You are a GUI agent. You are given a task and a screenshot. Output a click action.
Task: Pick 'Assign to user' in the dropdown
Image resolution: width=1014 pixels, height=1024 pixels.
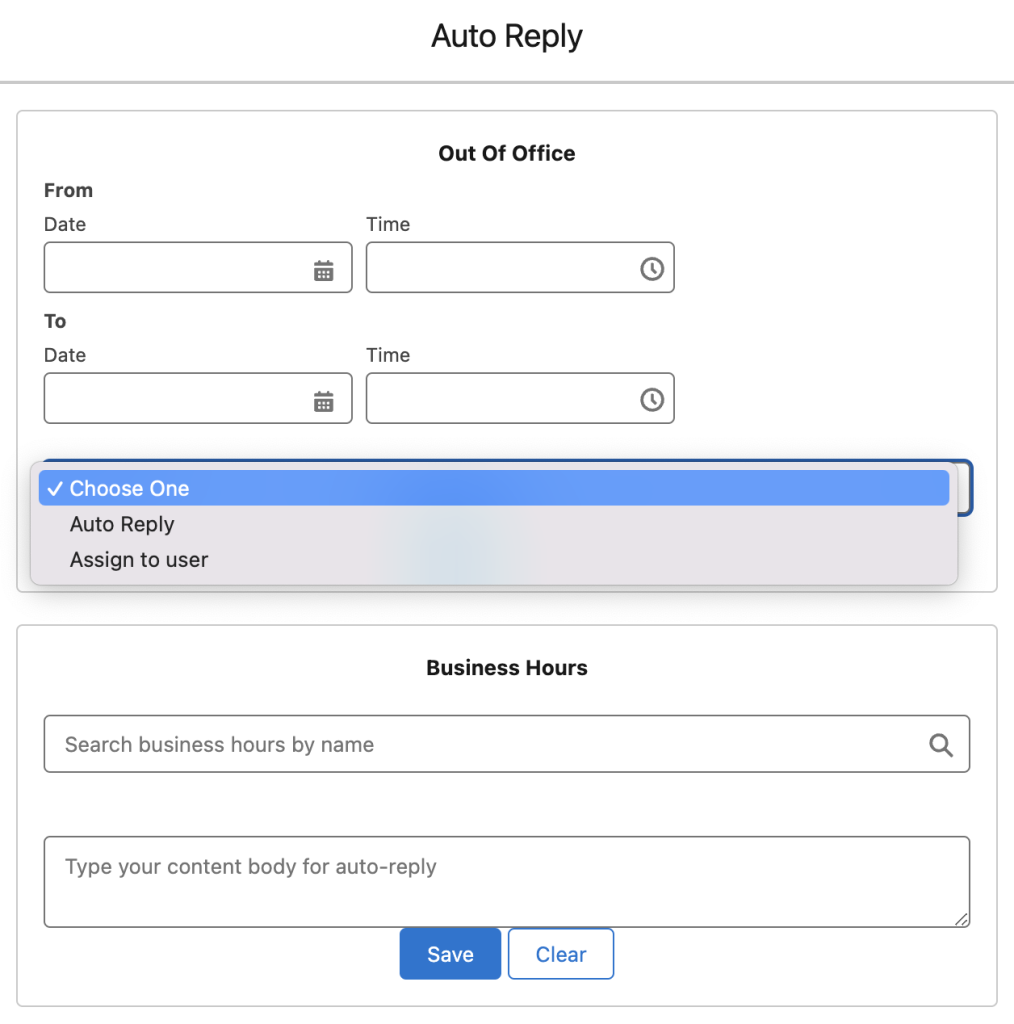tap(139, 560)
